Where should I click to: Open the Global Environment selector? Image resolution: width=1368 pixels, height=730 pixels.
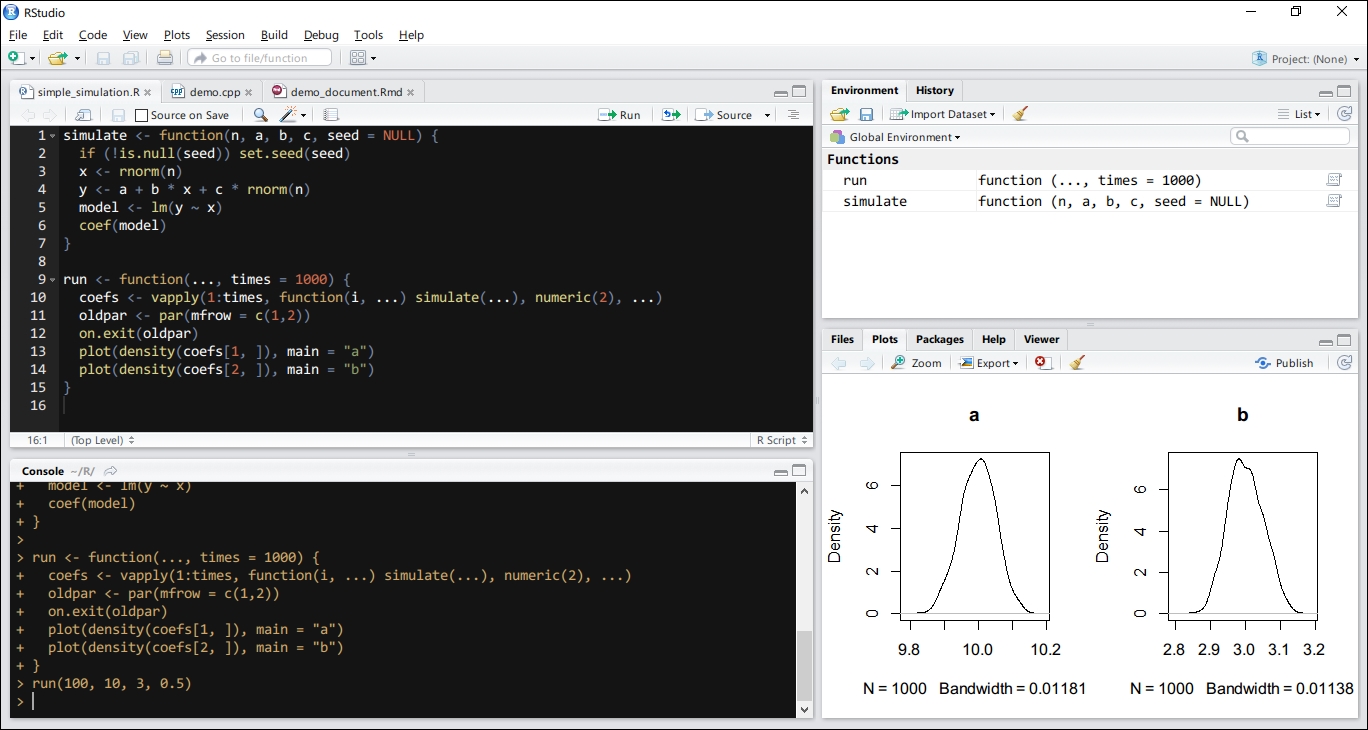pyautogui.click(x=896, y=137)
